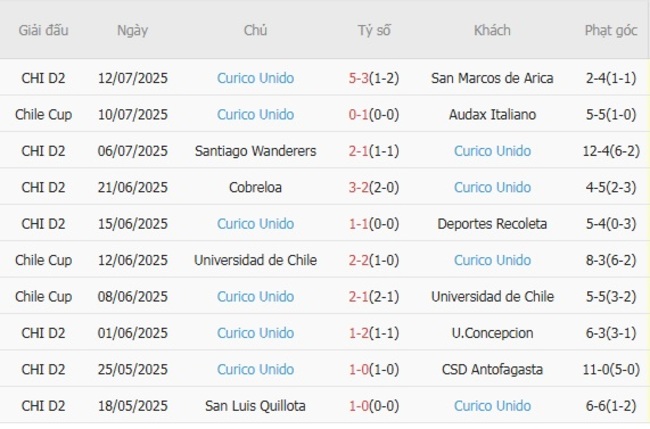Open the Audax Italiano team link
Screen dimensions: 650x429
(x=492, y=114)
